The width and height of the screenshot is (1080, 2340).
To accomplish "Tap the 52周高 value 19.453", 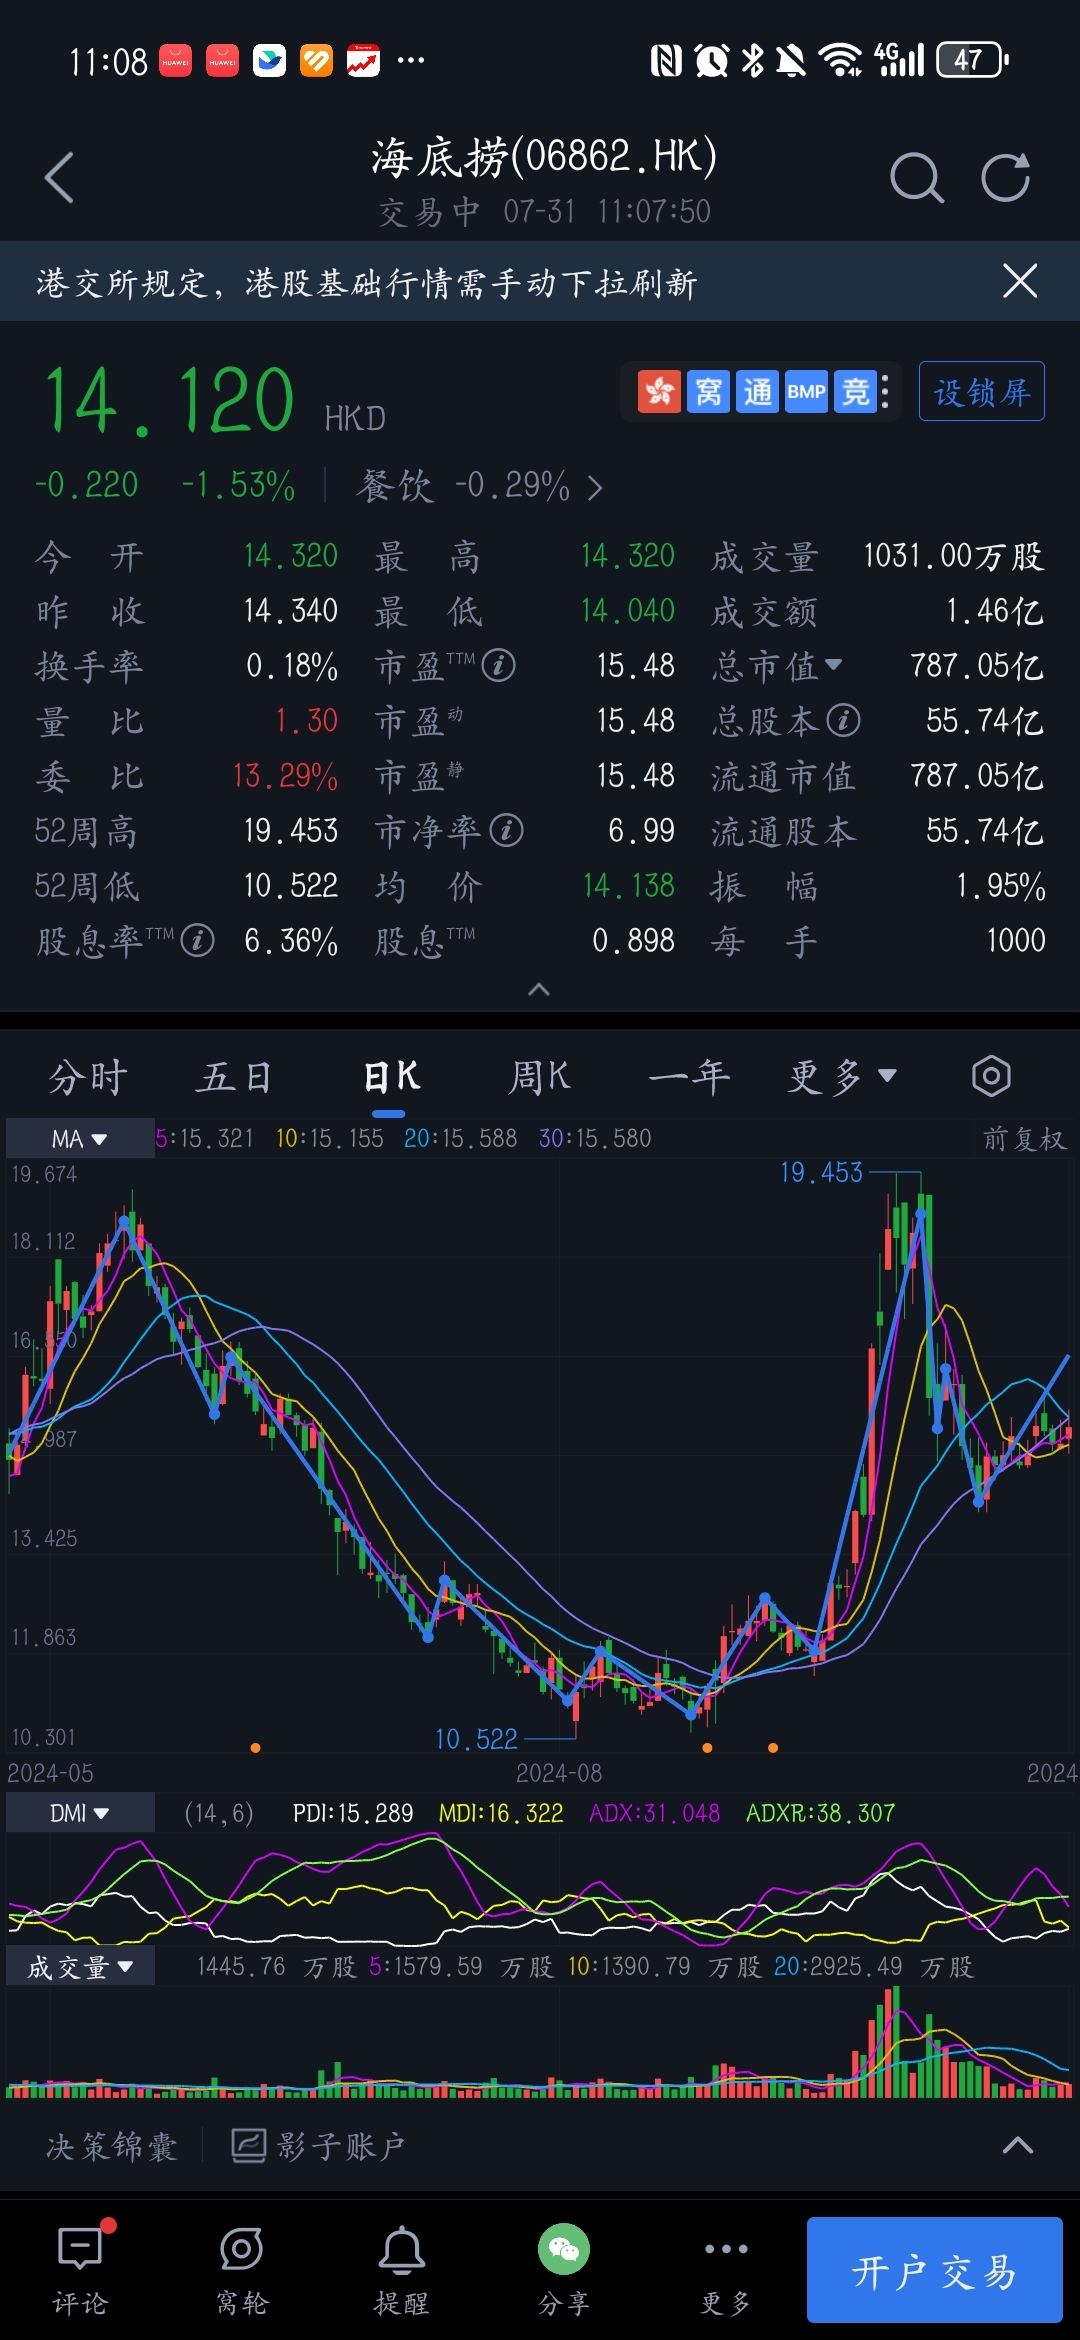I will 290,830.
